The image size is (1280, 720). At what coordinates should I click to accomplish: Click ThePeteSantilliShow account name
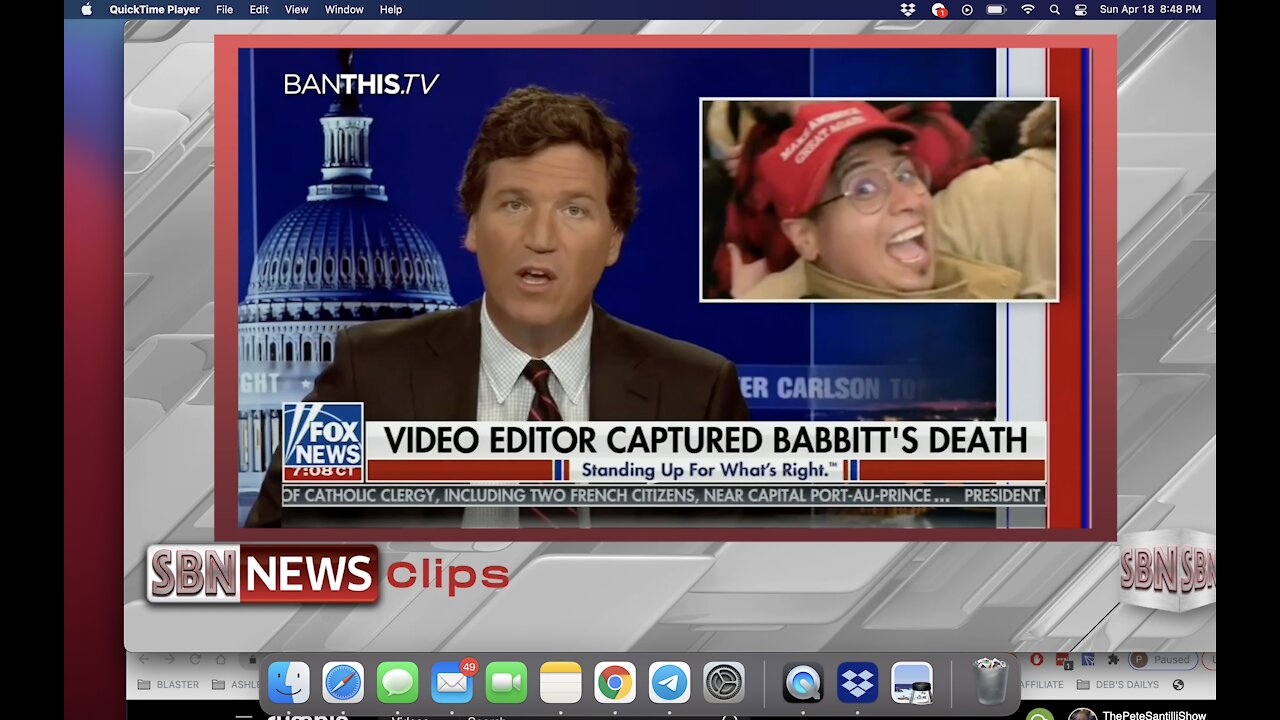[1155, 715]
